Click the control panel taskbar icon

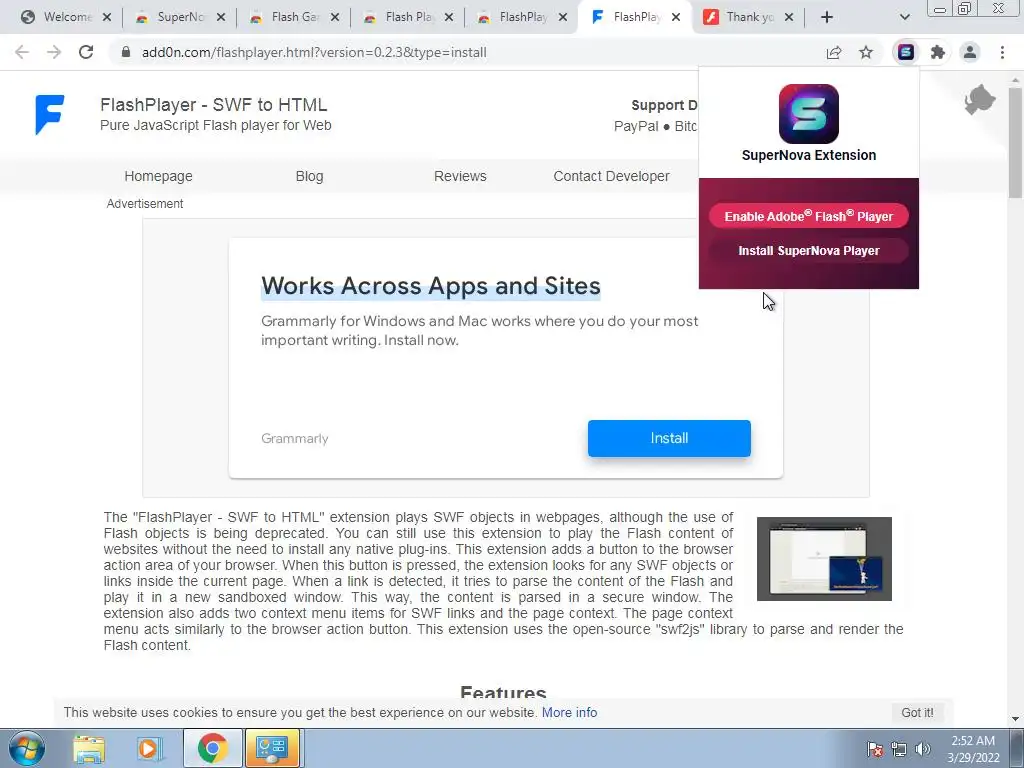[272, 748]
